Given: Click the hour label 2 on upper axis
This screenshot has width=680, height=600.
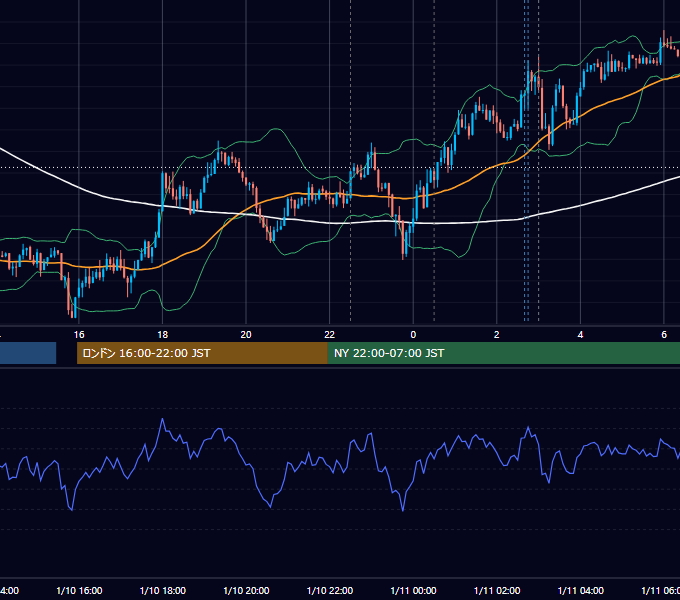Looking at the screenshot, I should tap(497, 335).
